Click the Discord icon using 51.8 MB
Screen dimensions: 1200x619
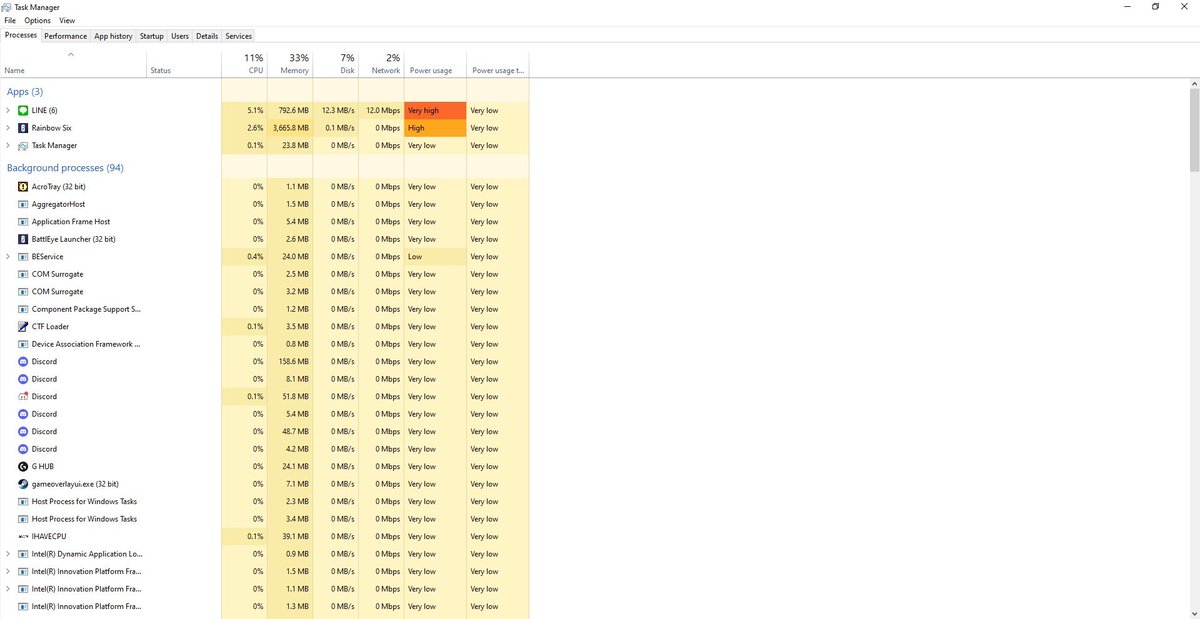pos(23,397)
